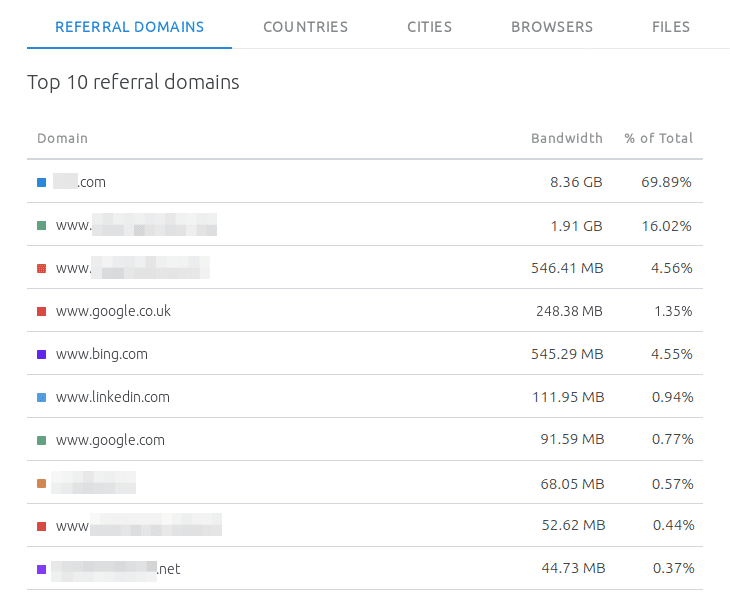Click the orange swatch in the 68.05 MB row

click(41, 483)
